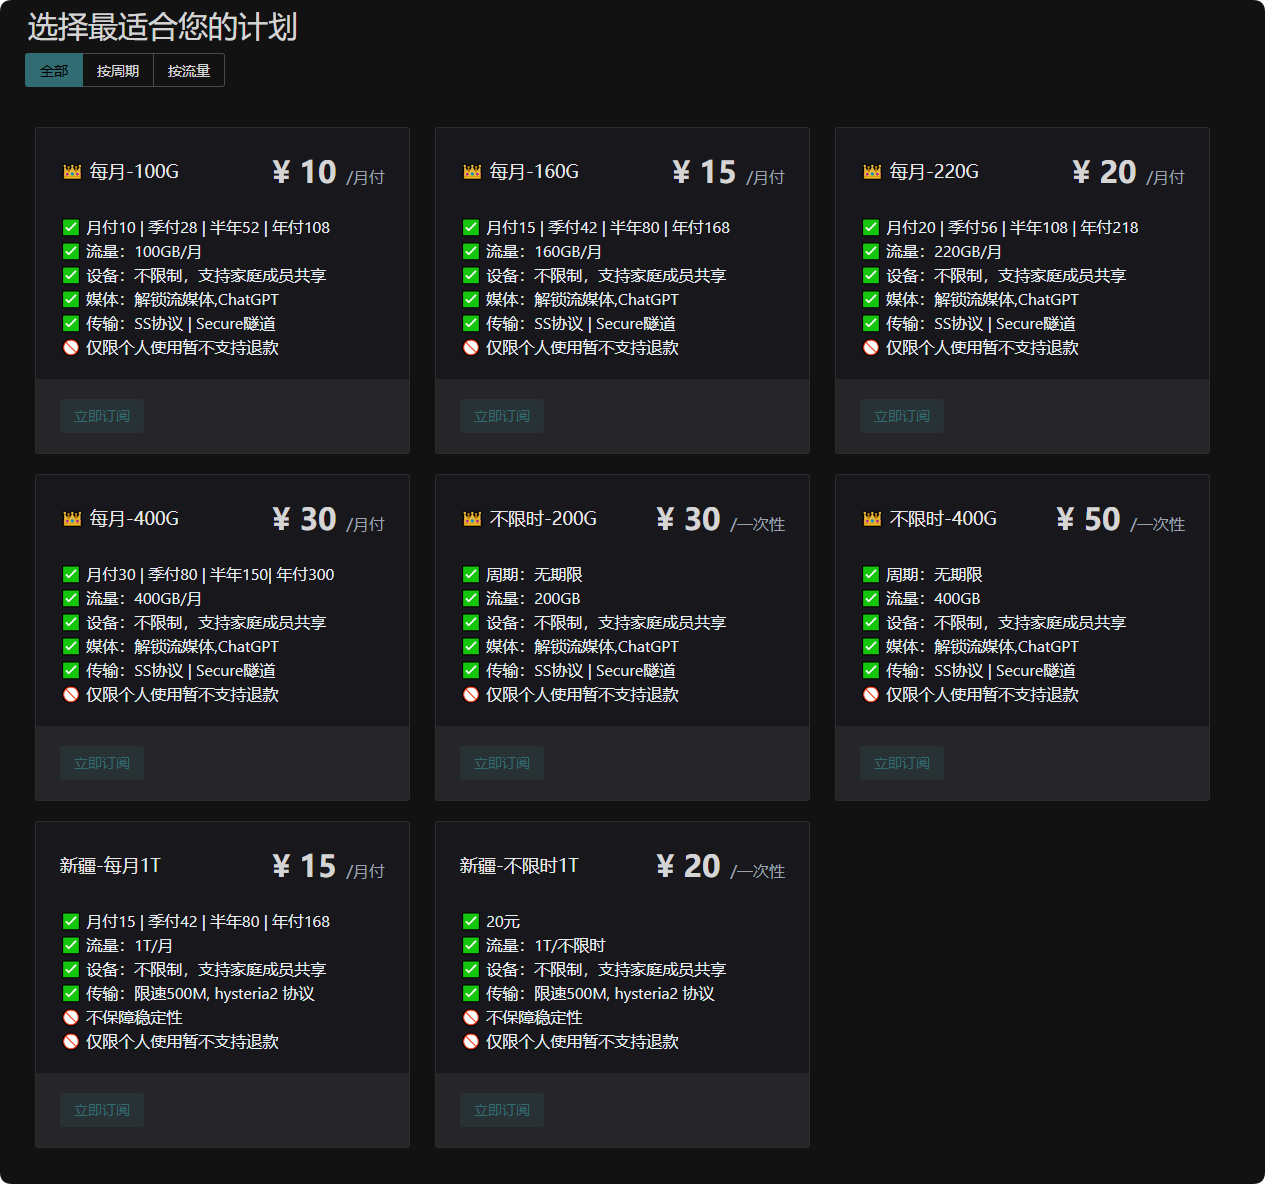Click green checkmark next to 周期: 无期限 in 不限时-200G

pos(471,575)
